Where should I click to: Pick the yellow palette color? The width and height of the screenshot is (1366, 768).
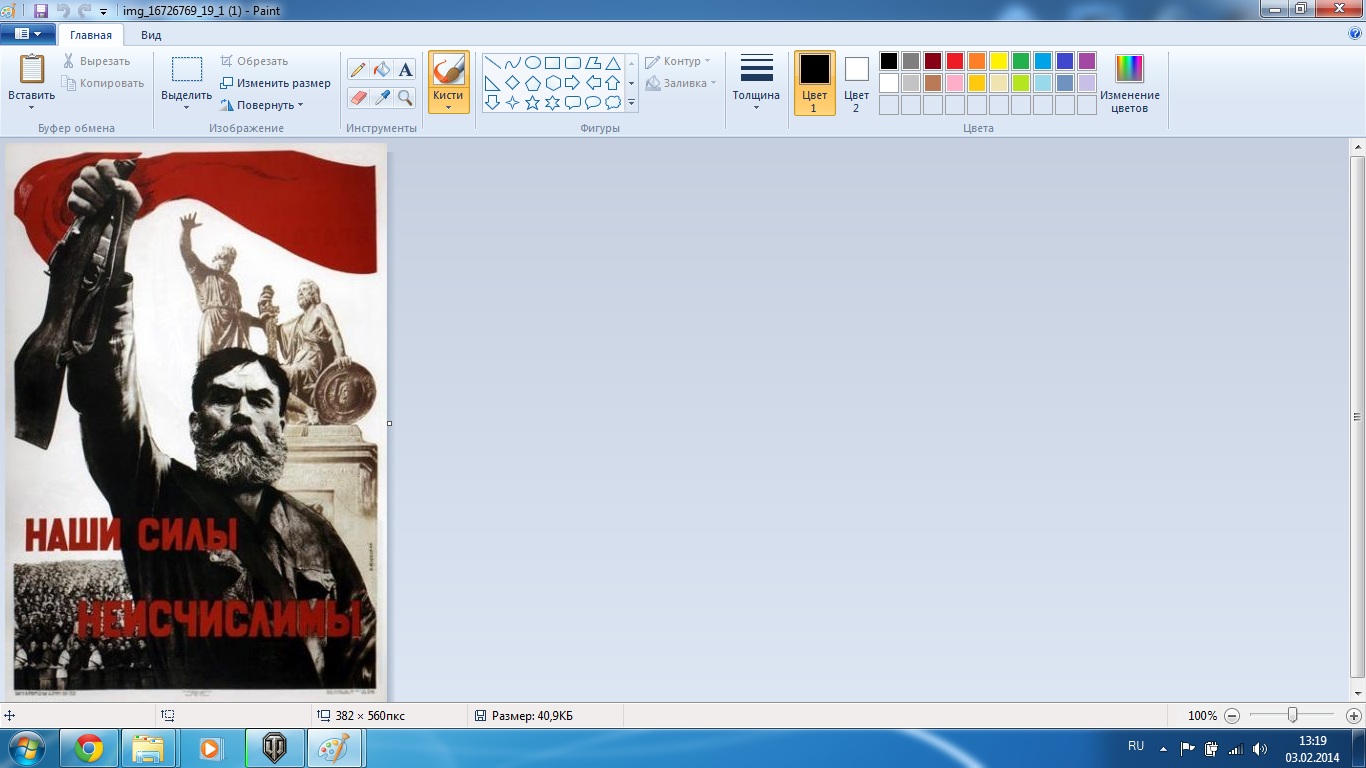point(999,61)
